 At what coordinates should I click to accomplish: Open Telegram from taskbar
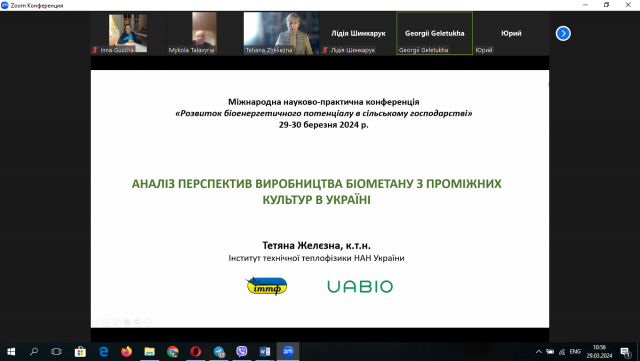click(x=219, y=352)
